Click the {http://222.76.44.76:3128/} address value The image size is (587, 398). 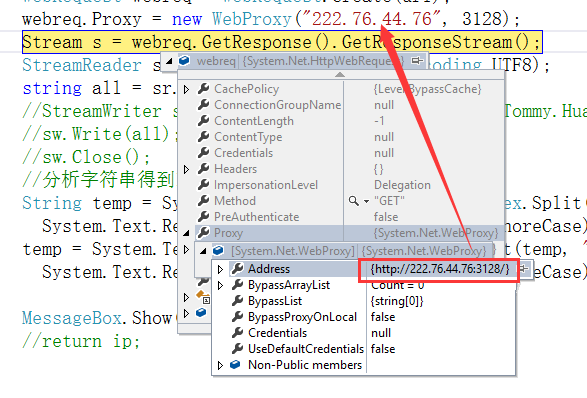pos(440,269)
